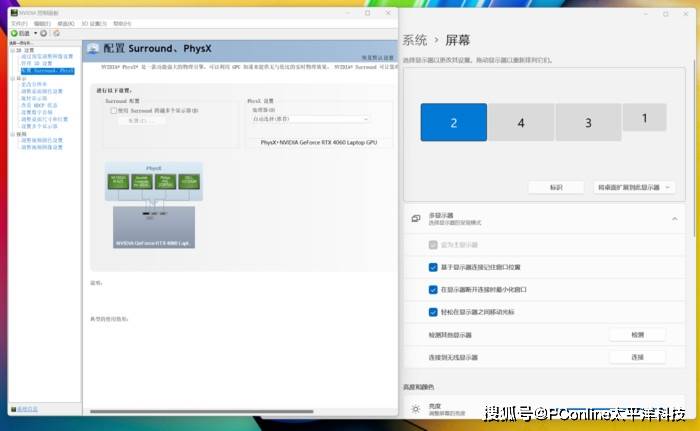700x431 pixels.
Task: Click the 检测 button for other displays
Action: [638, 335]
